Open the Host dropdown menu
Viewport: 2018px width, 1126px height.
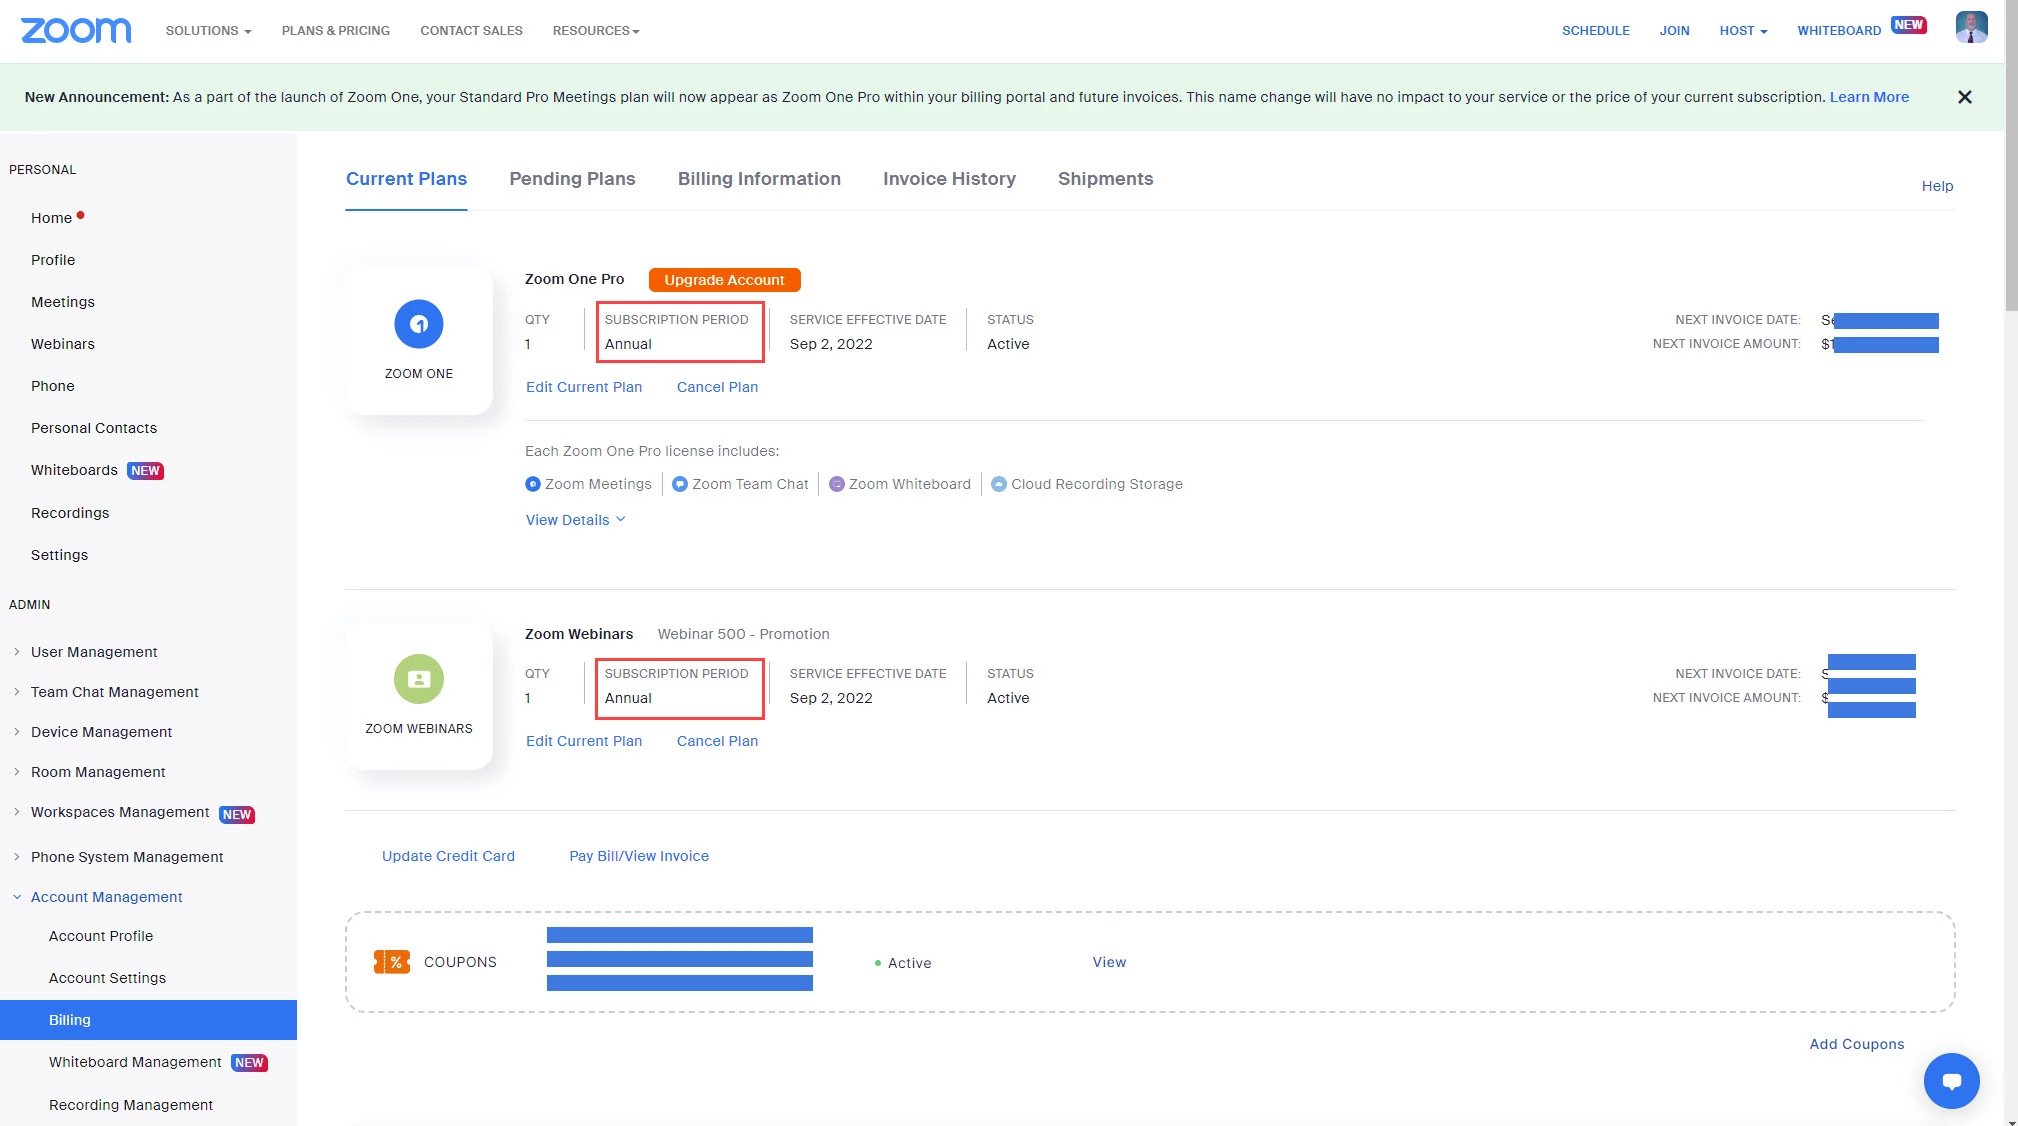[1743, 31]
